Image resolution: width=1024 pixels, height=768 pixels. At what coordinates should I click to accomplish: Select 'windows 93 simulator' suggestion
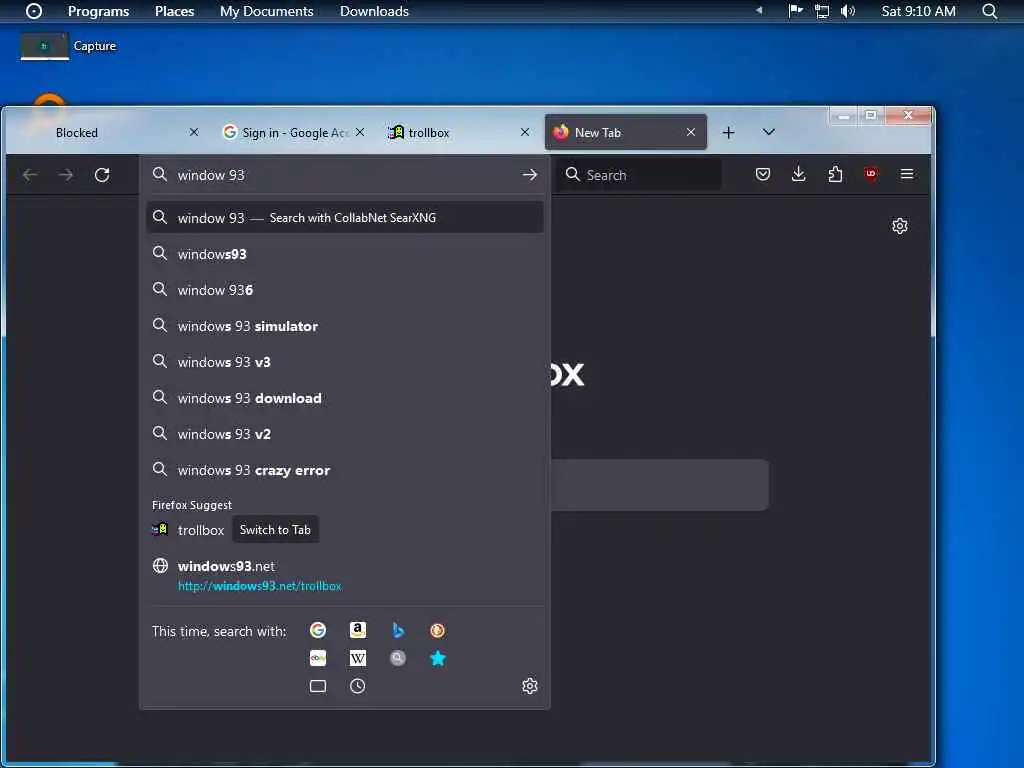[345, 326]
